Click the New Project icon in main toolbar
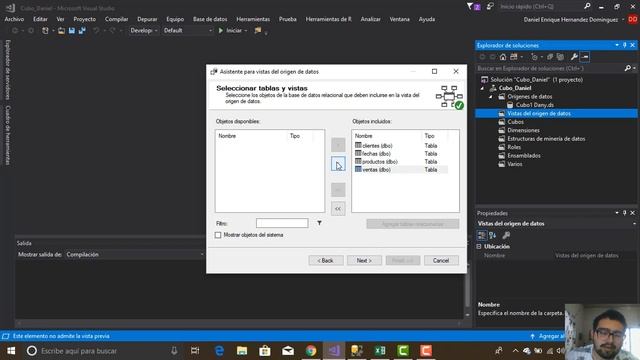Image resolution: width=640 pixels, height=360 pixels. pyautogui.click(x=45, y=30)
